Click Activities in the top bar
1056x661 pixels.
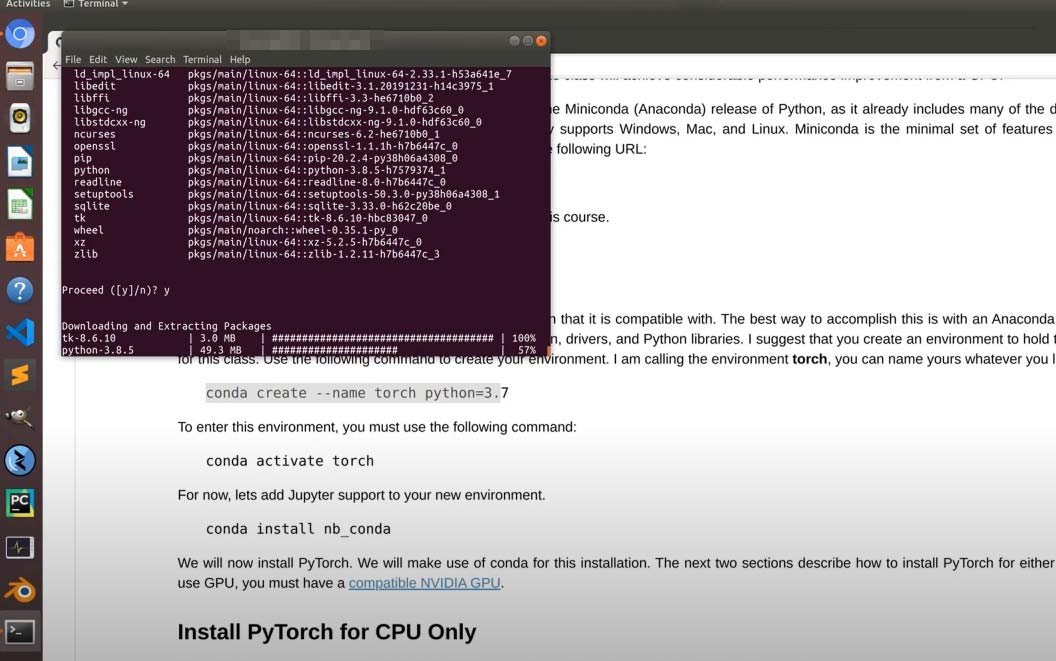click(28, 4)
